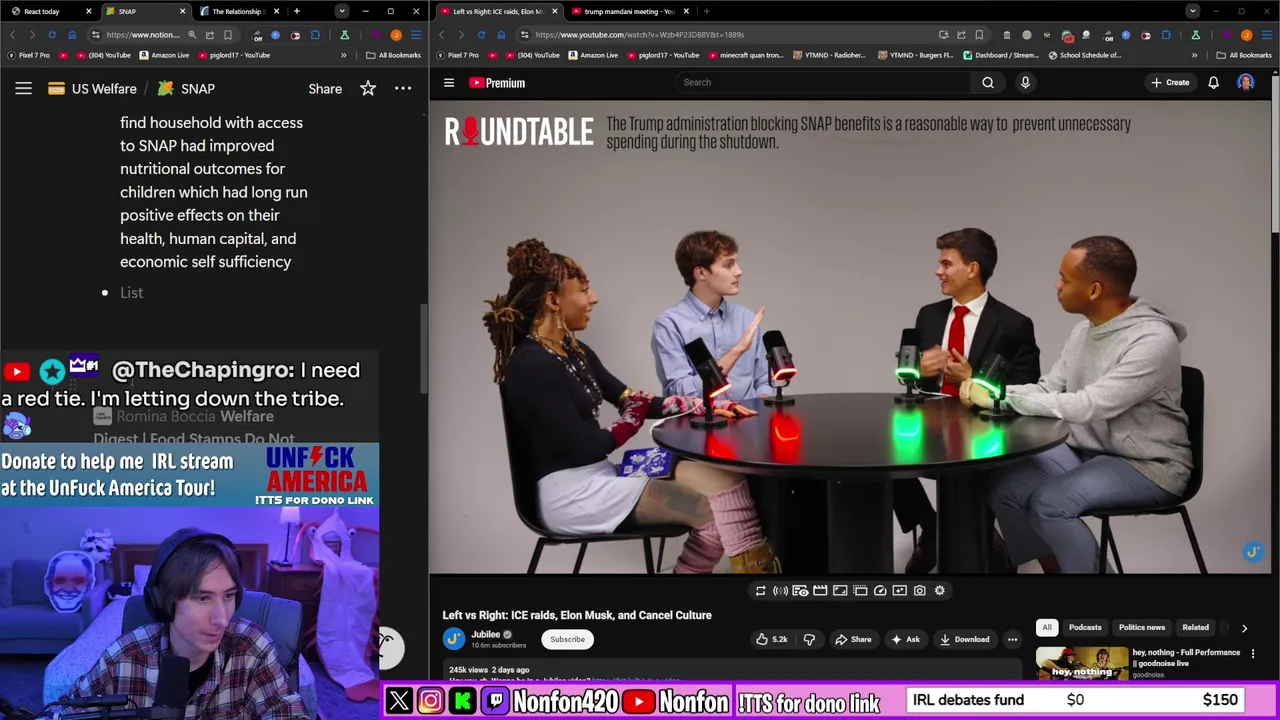Open the Notion page three-dot options menu

tap(403, 89)
